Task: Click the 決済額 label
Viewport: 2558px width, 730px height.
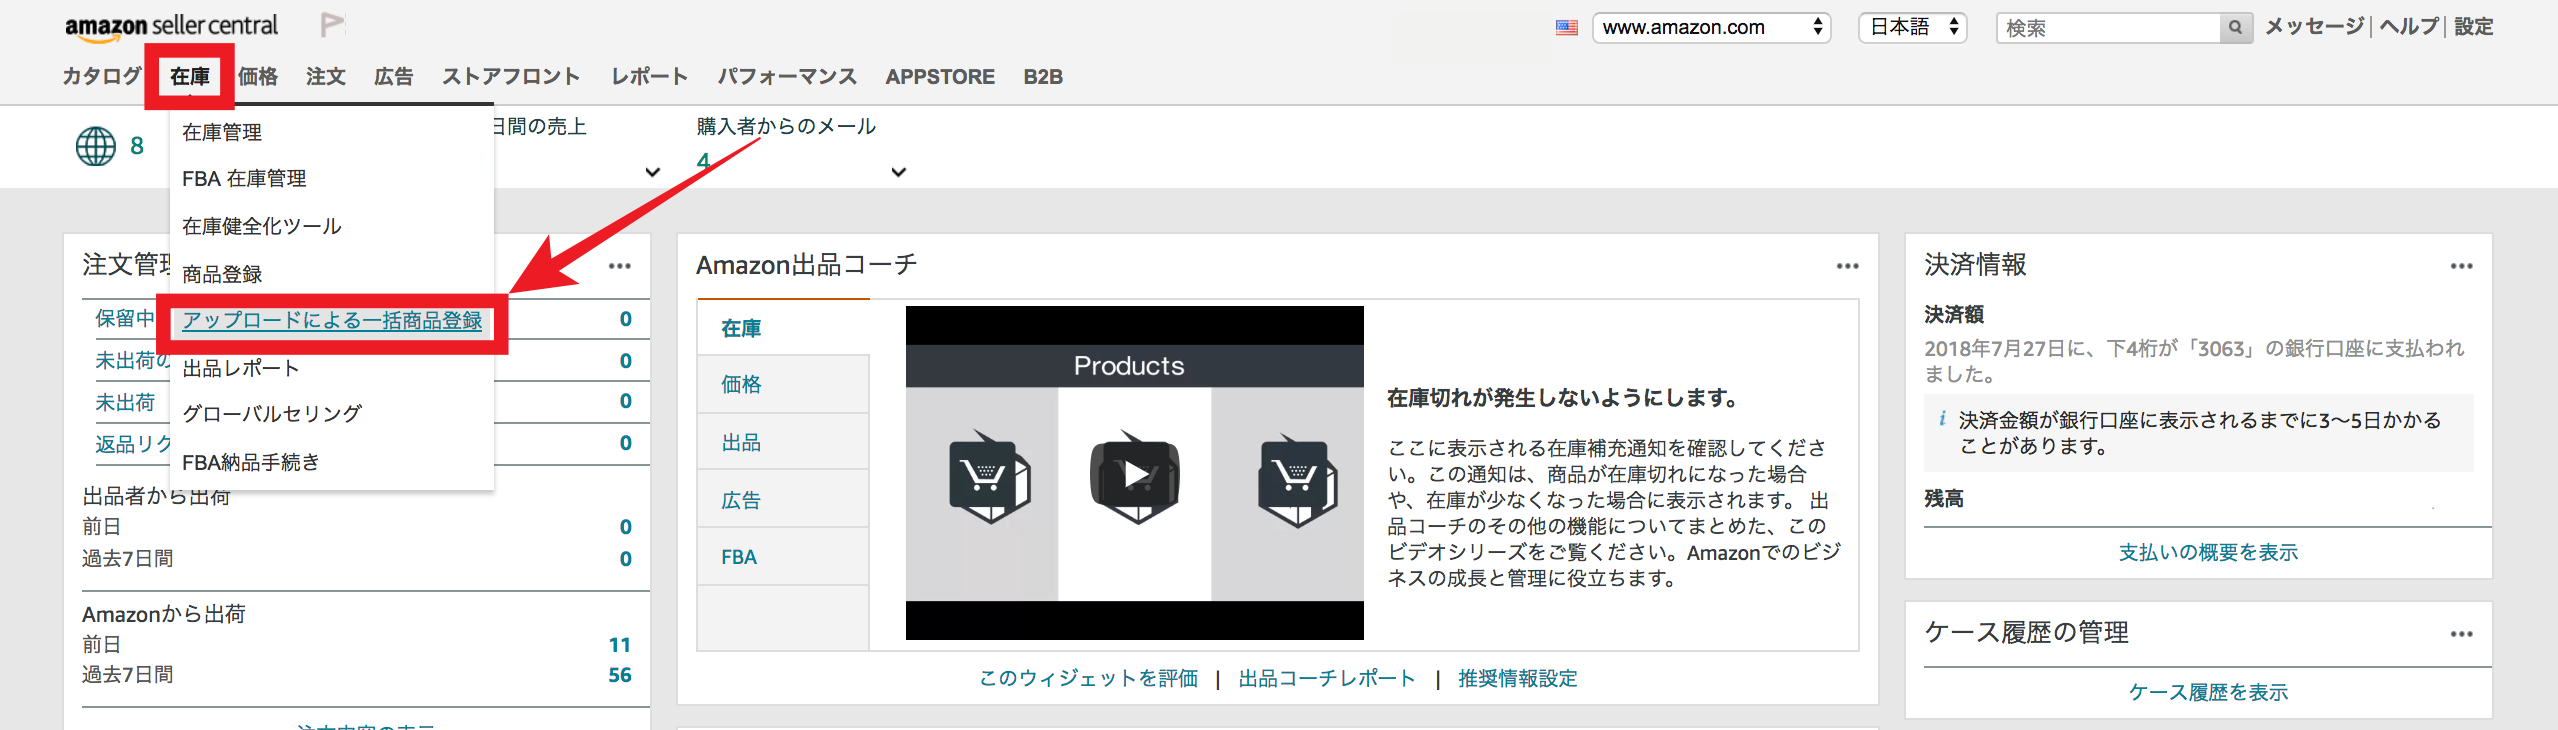Action: click(1954, 315)
